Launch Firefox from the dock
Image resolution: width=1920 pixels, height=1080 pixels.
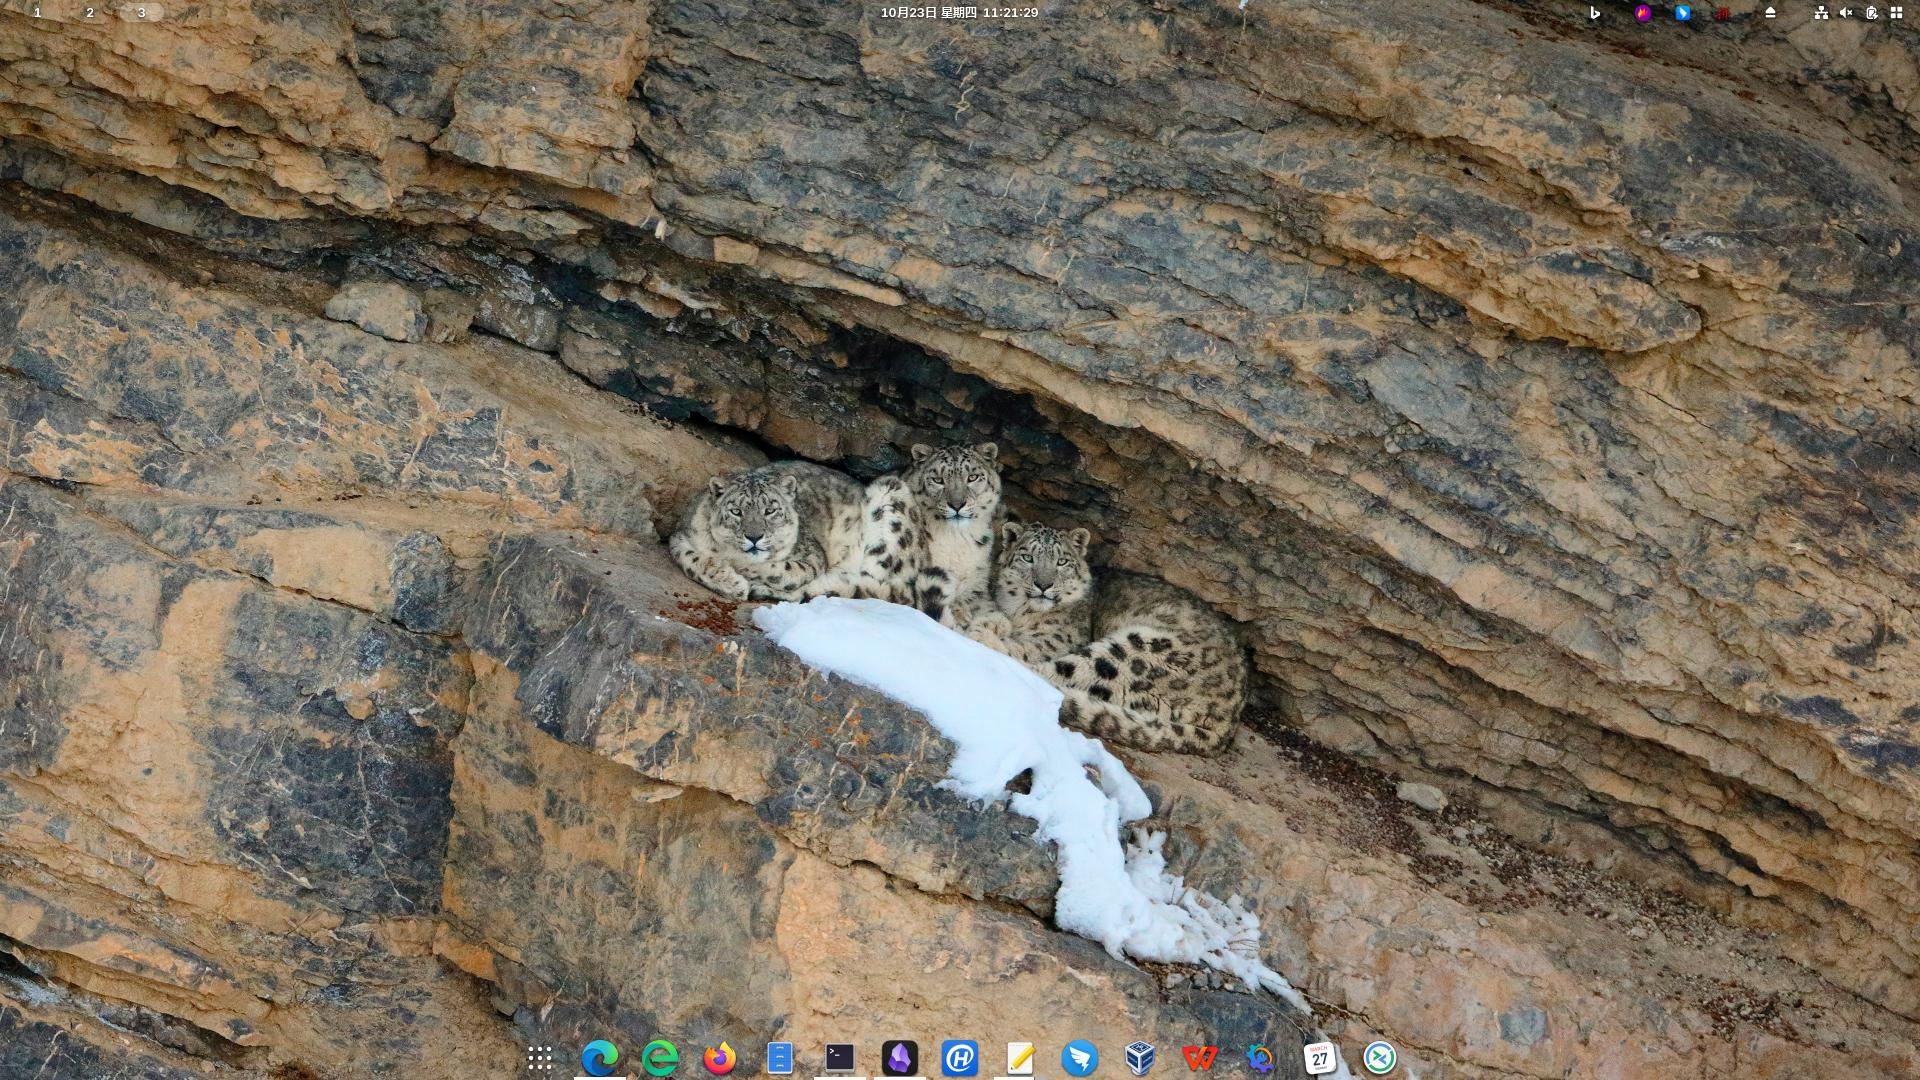[720, 1058]
